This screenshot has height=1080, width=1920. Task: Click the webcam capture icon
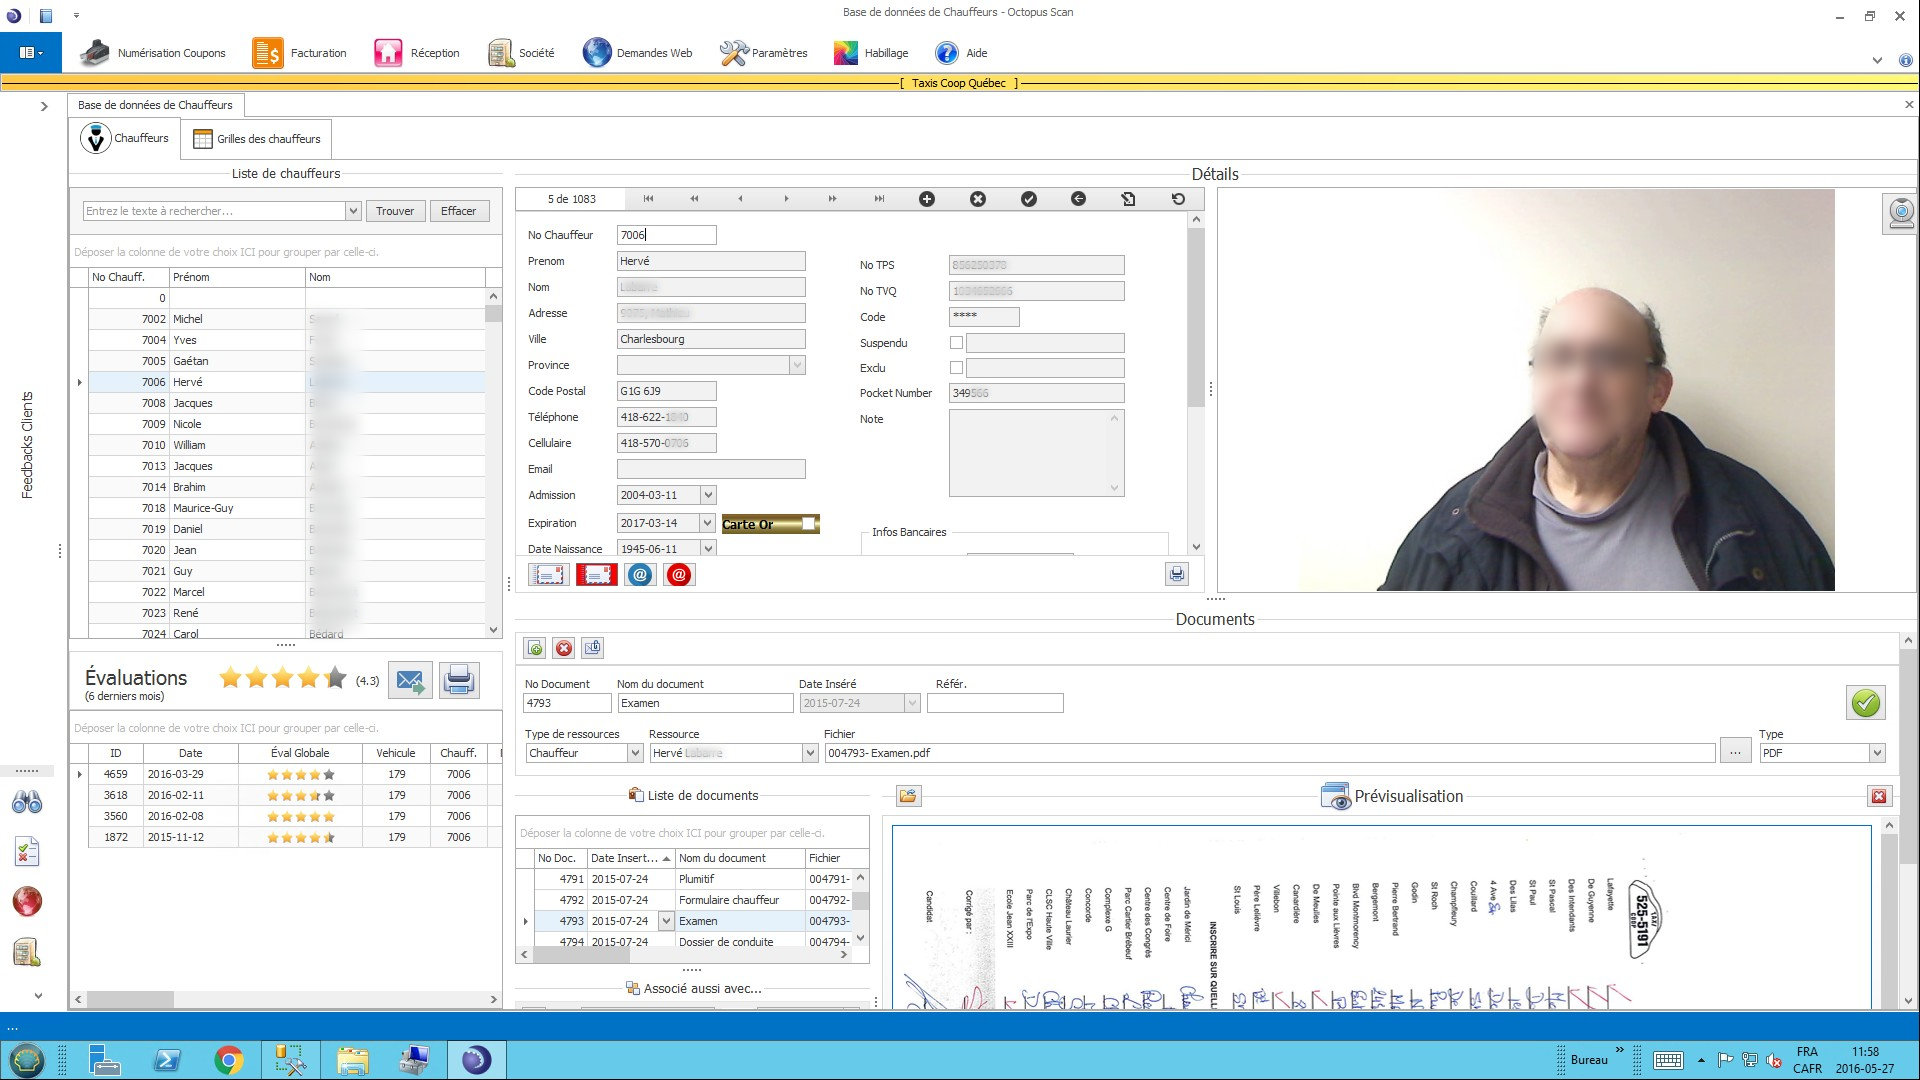(1900, 213)
